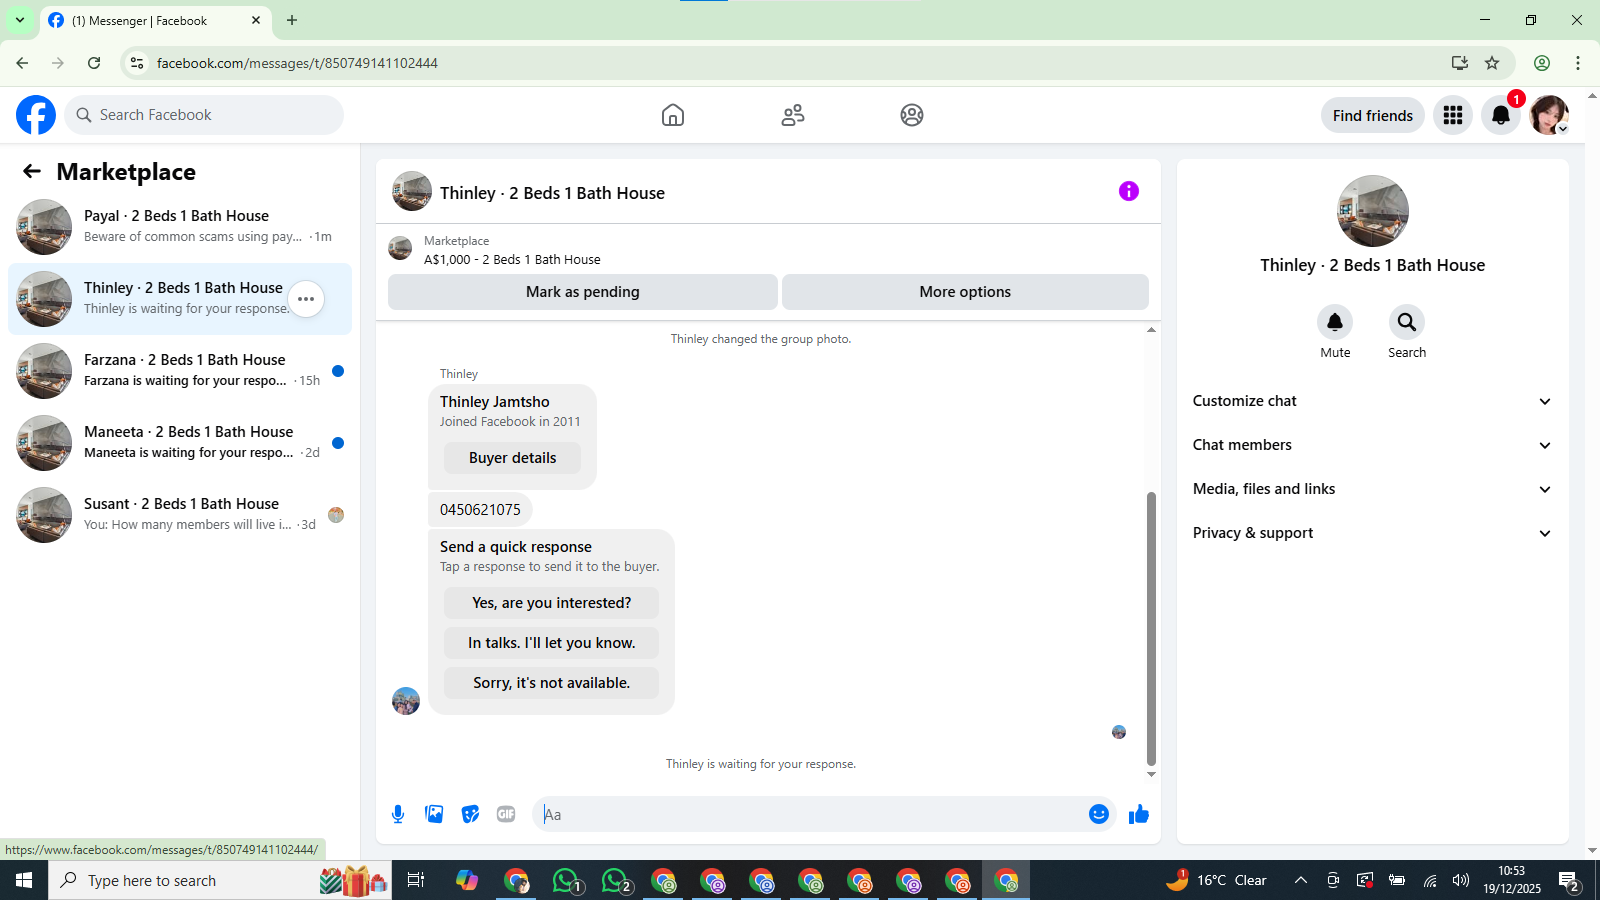Click the chat scroll down arrow
1600x900 pixels.
click(1151, 774)
